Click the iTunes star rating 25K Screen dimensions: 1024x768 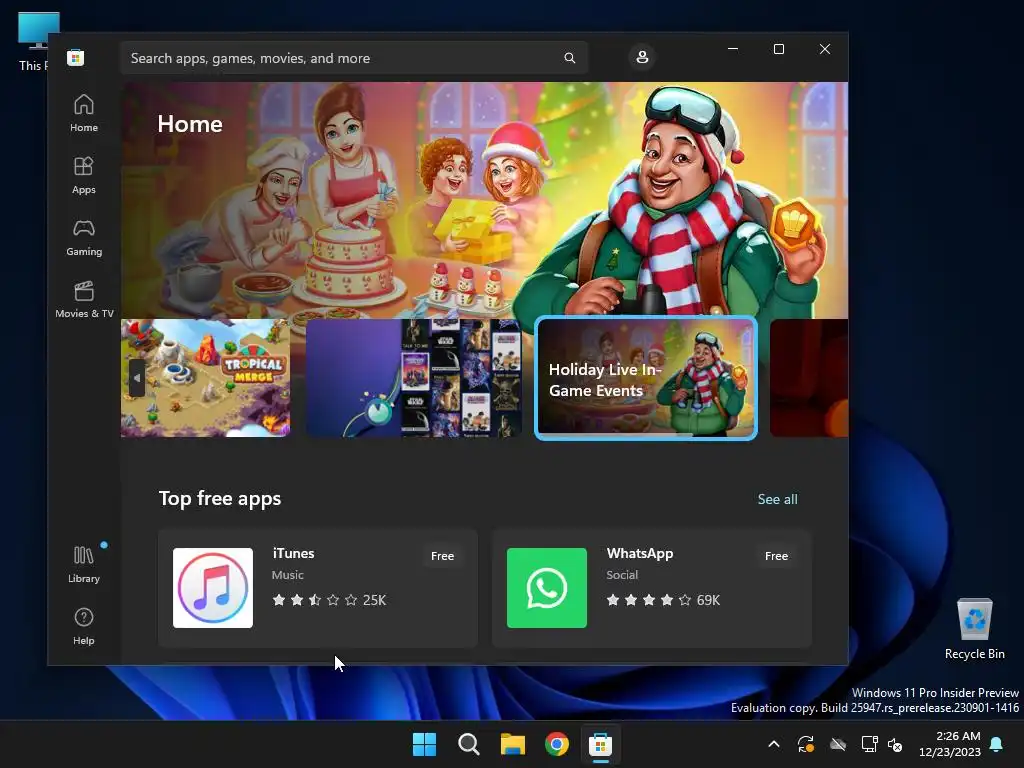[329, 600]
